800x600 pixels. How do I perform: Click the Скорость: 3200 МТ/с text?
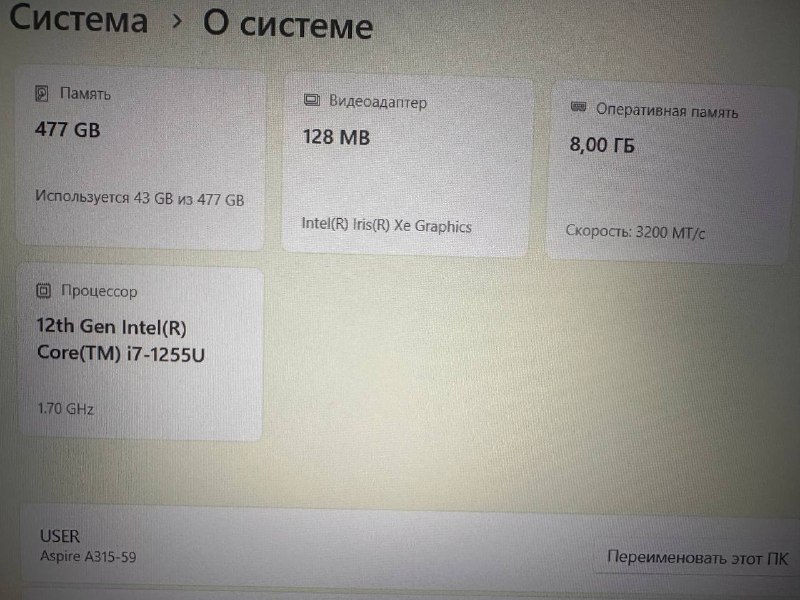[635, 232]
